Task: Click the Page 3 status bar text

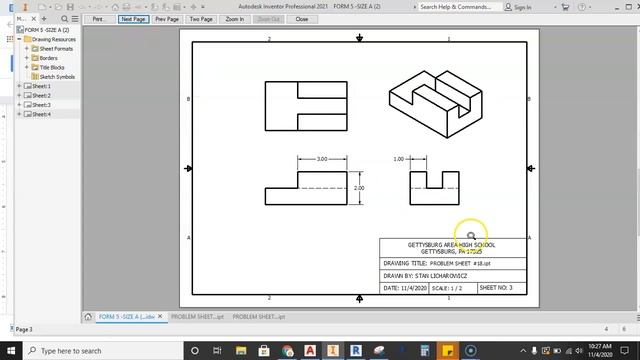Action: tap(24, 329)
